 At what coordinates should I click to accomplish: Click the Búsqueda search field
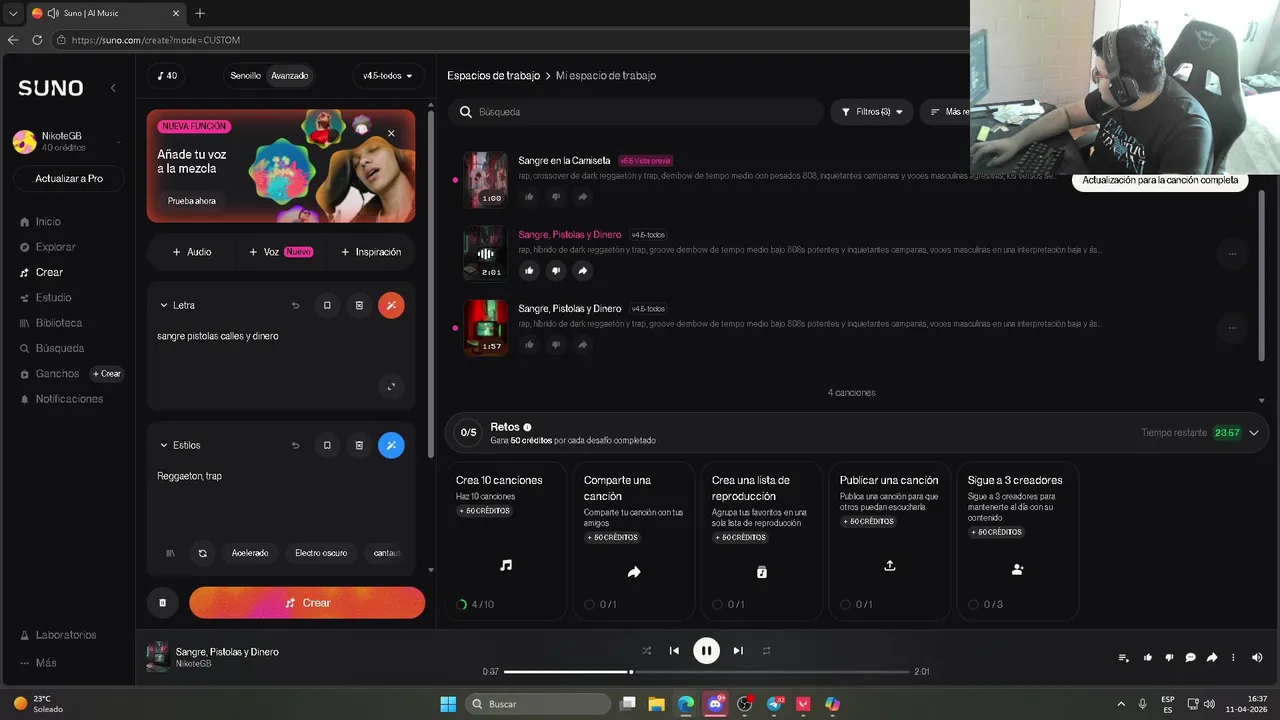coord(635,112)
